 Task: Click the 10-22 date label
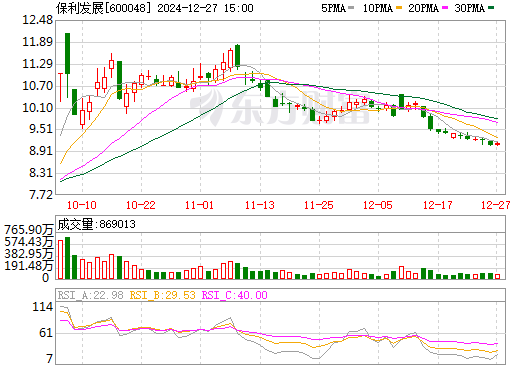pyautogui.click(x=141, y=205)
